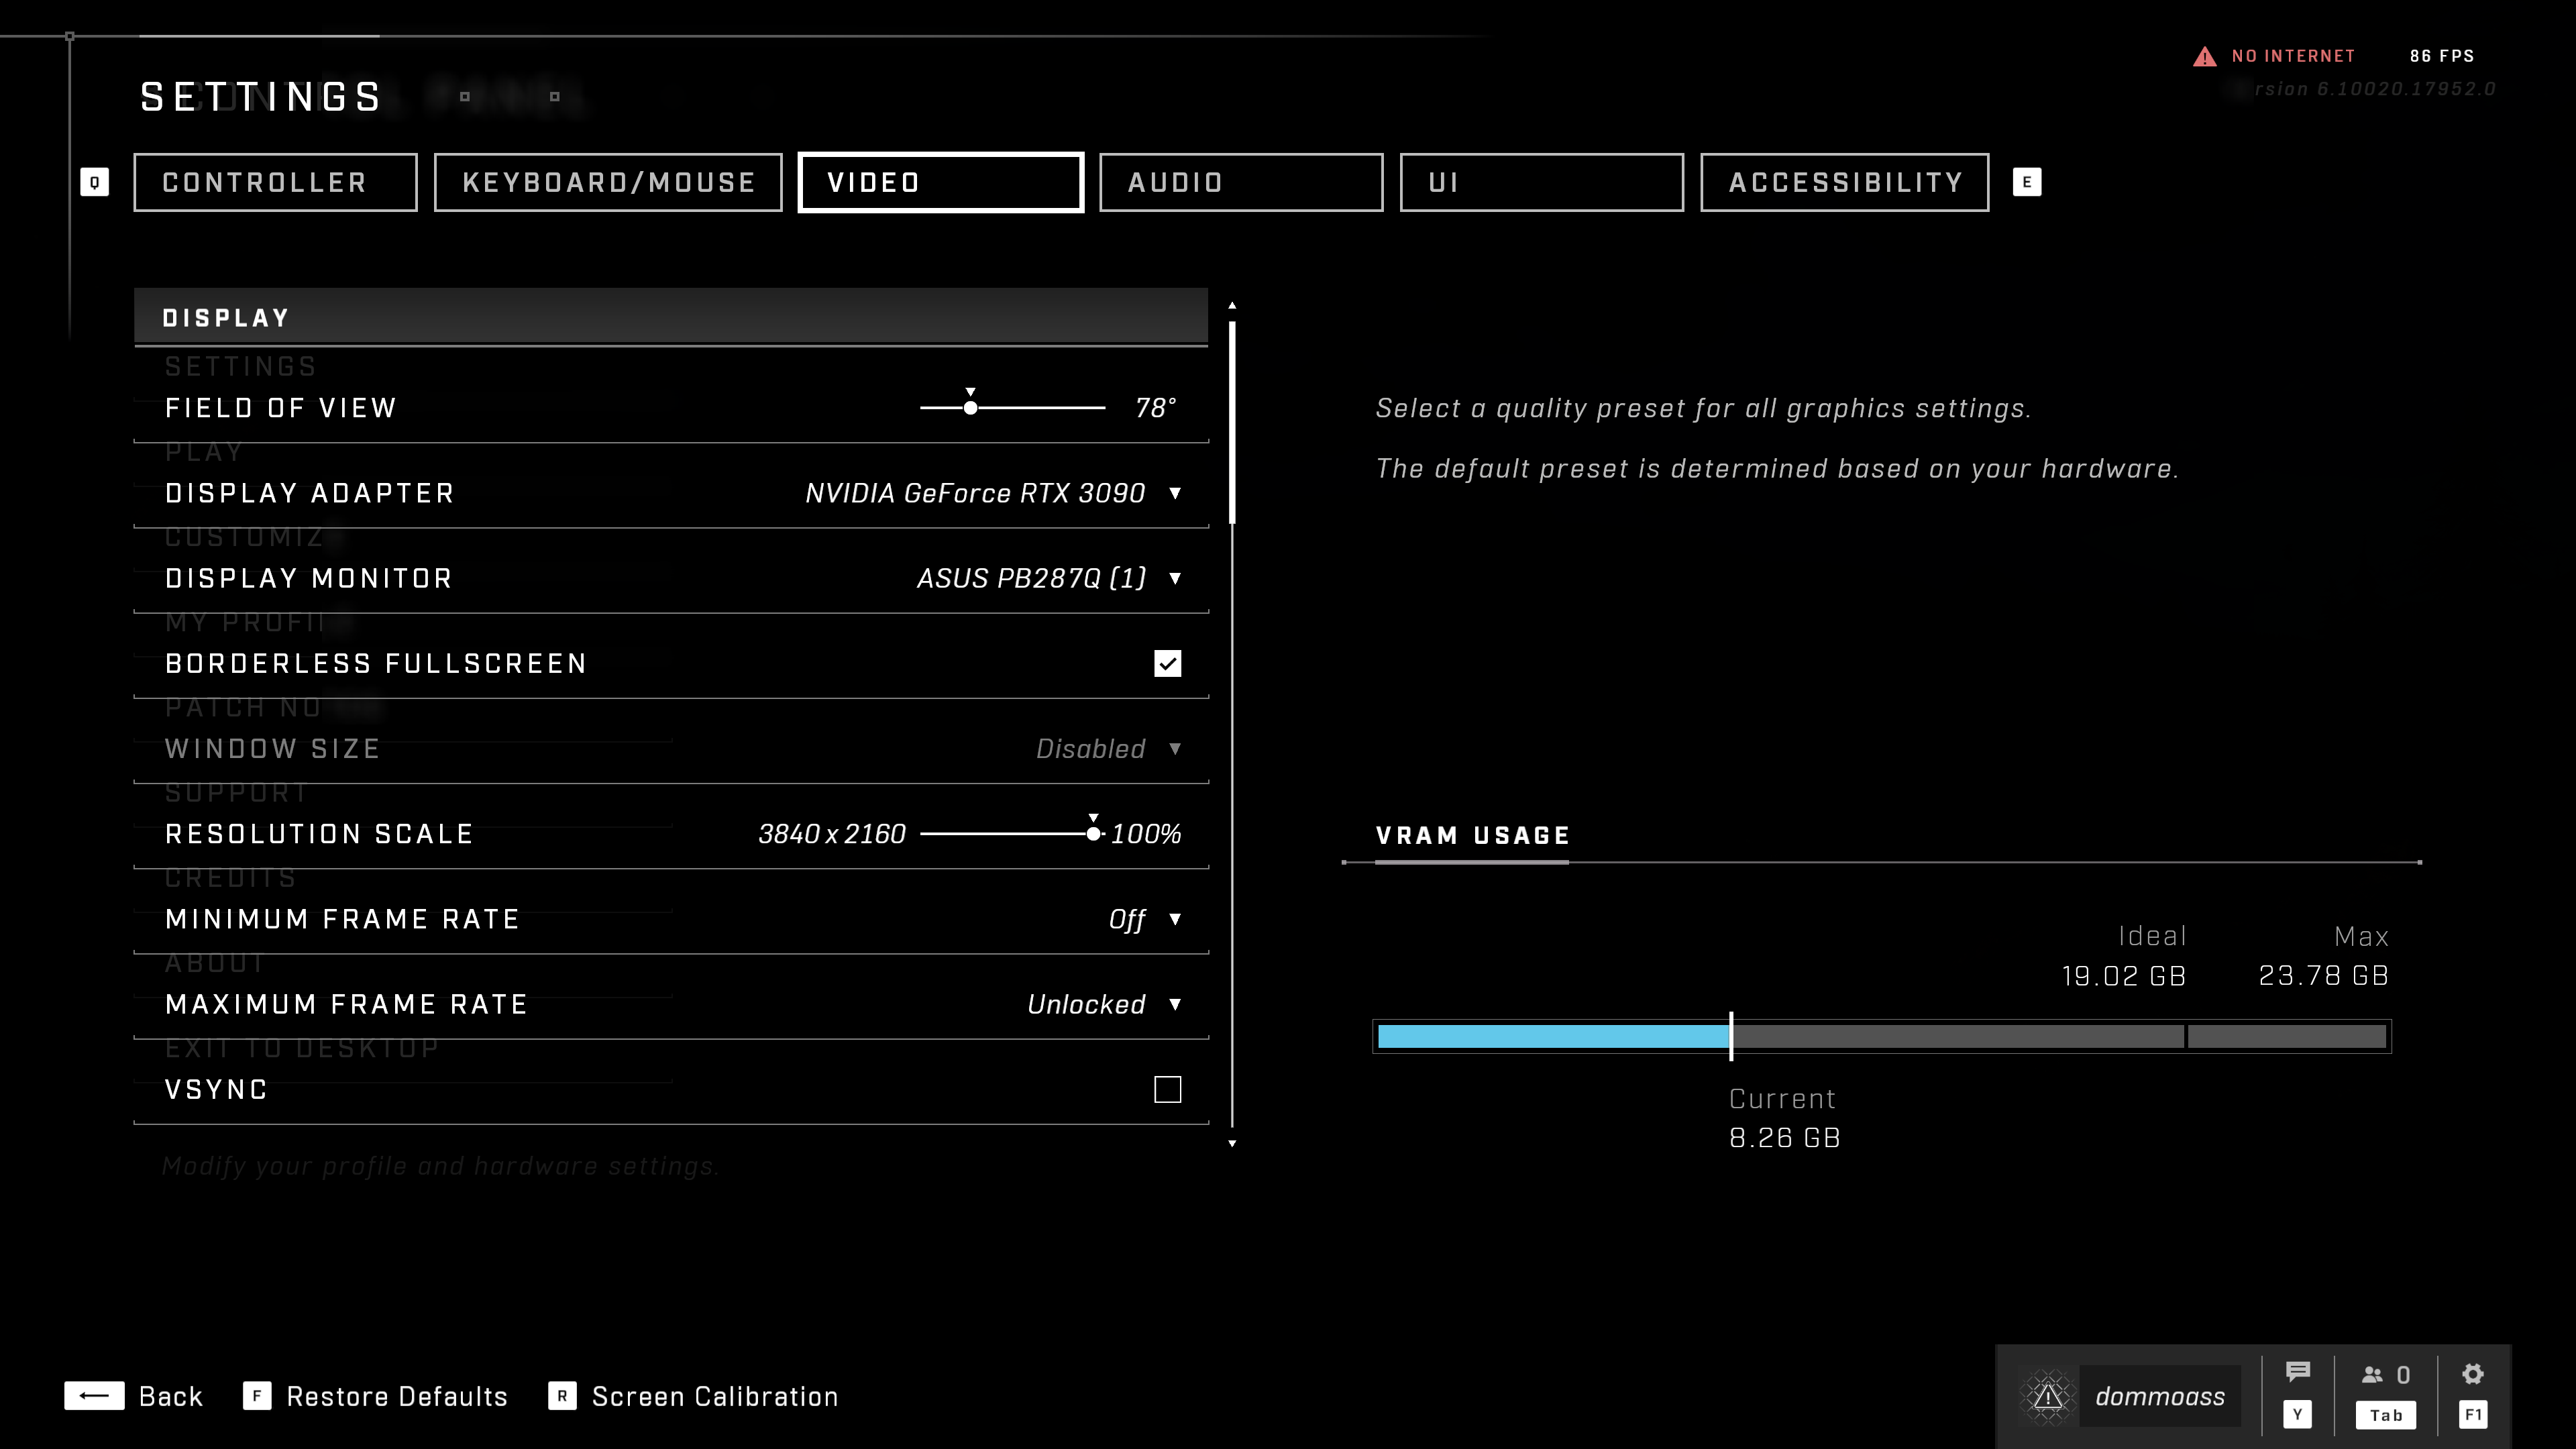Click the back arrow key icon
The width and height of the screenshot is (2576, 1449).
pos(94,1395)
